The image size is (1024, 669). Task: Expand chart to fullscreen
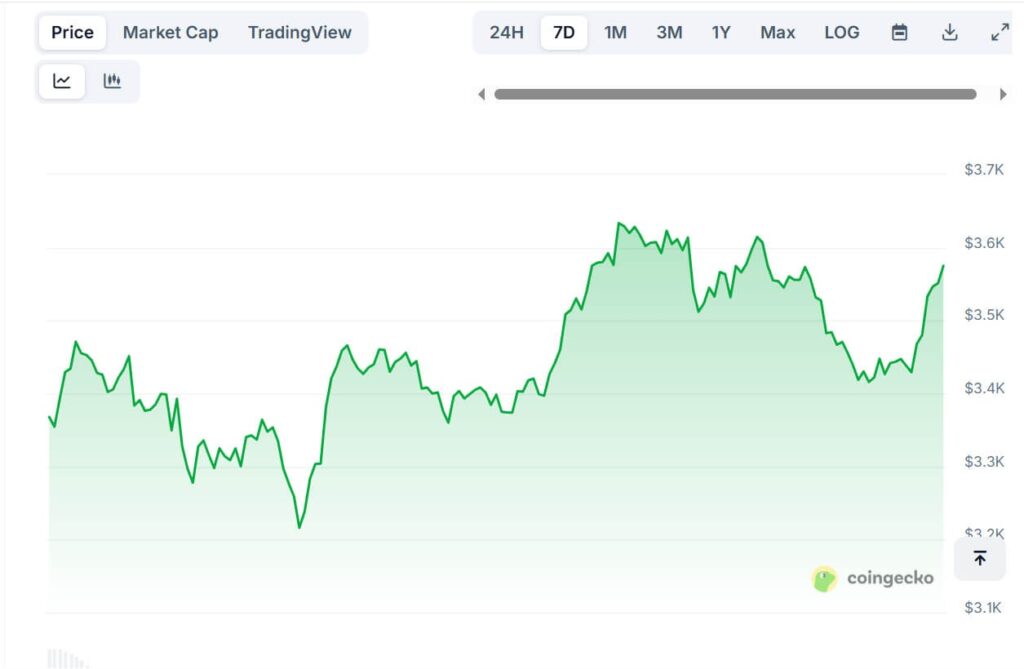999,32
